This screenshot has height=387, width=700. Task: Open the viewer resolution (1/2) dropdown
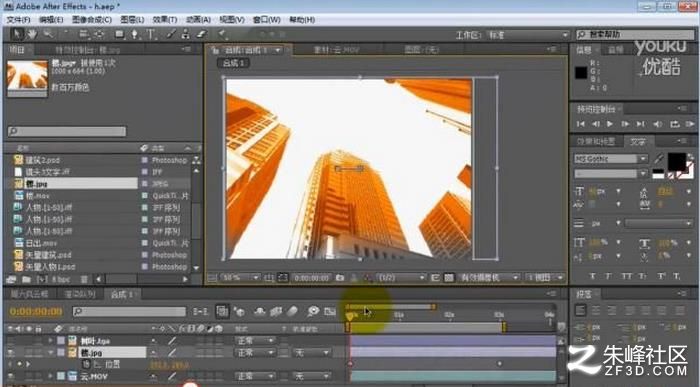pos(401,277)
